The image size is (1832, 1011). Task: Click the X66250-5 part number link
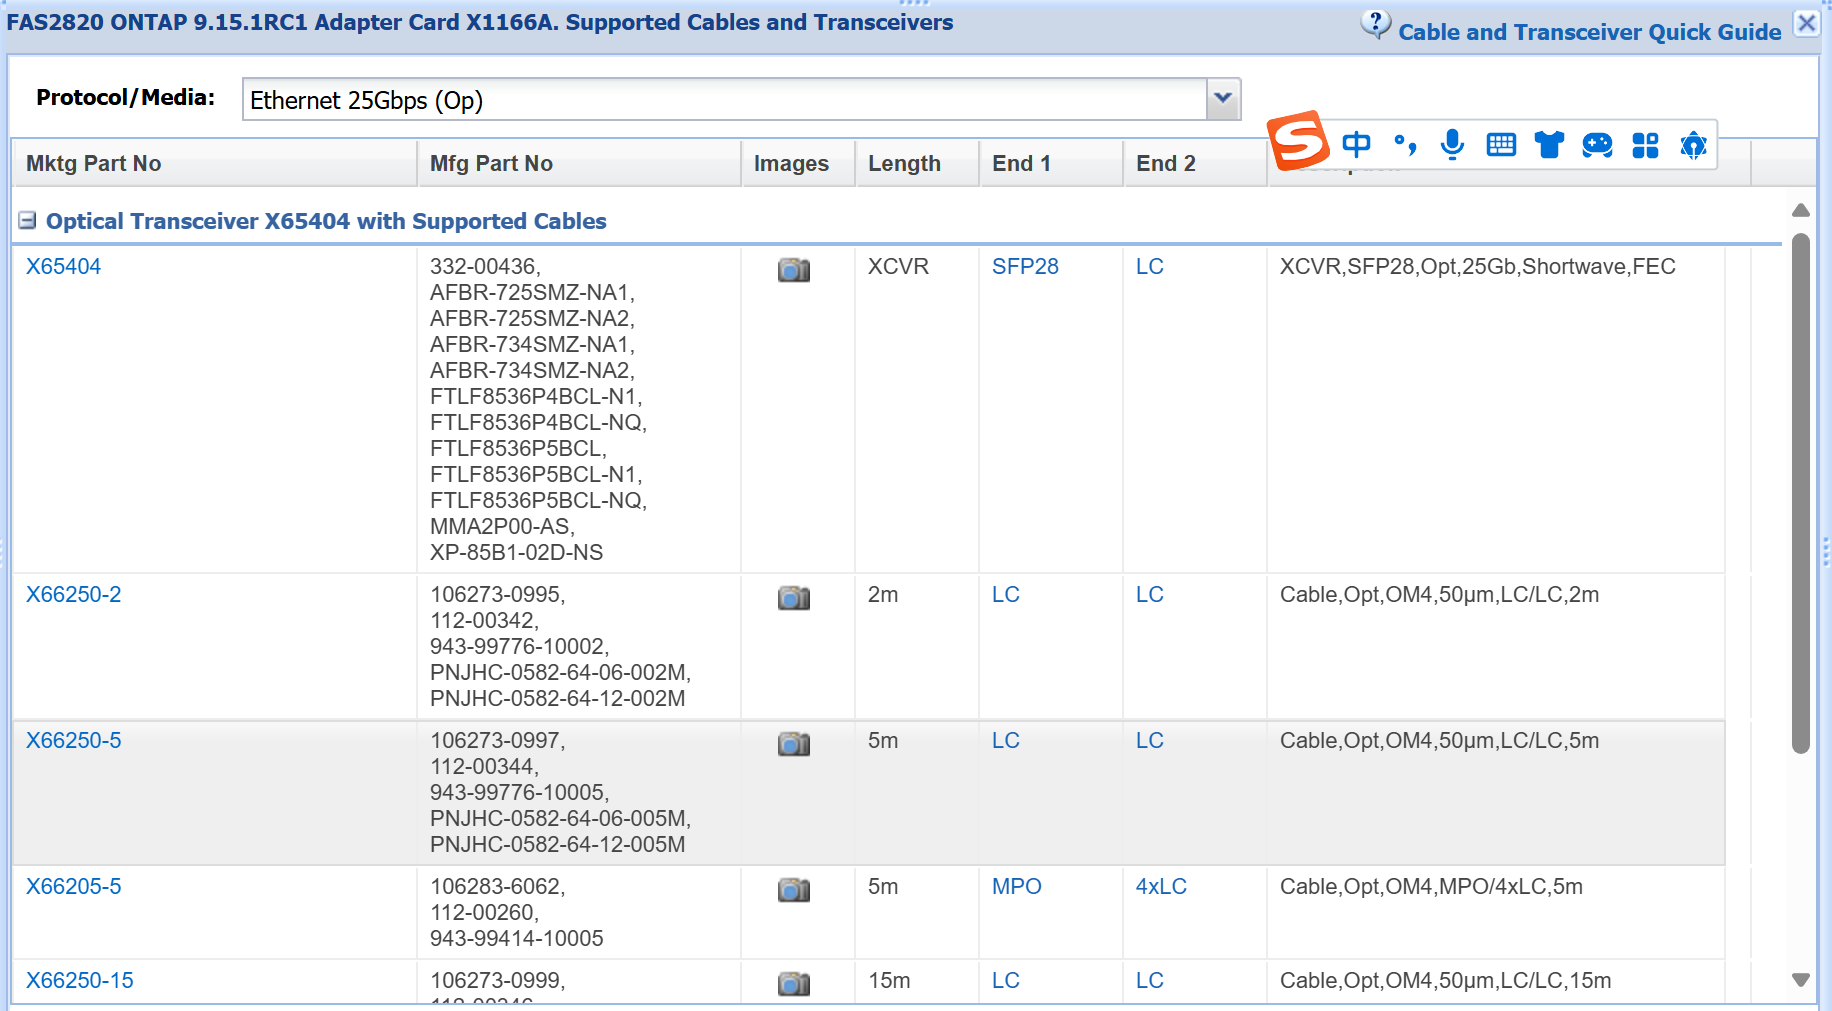(73, 740)
